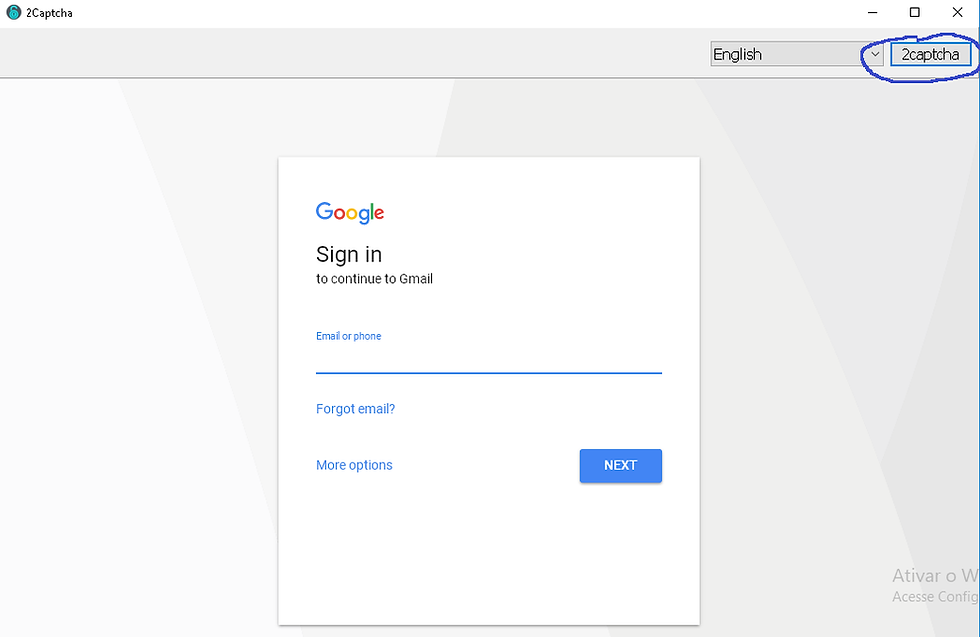Viewport: 980px width, 637px height.
Task: Open the More options link
Action: (x=354, y=465)
